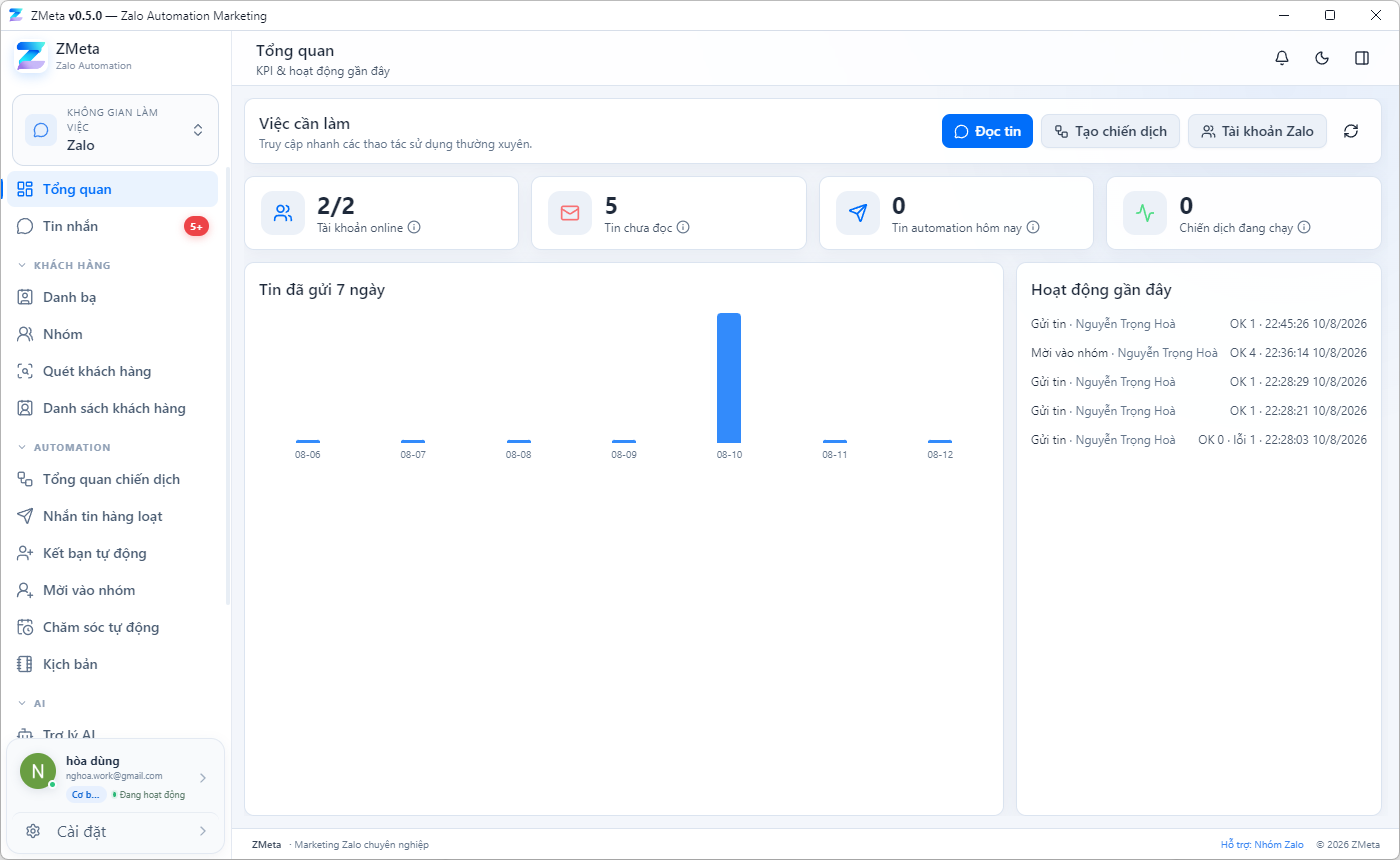This screenshot has height=860, width=1400.
Task: Open Chăm sóc tự động
Action: pyautogui.click(x=112, y=628)
